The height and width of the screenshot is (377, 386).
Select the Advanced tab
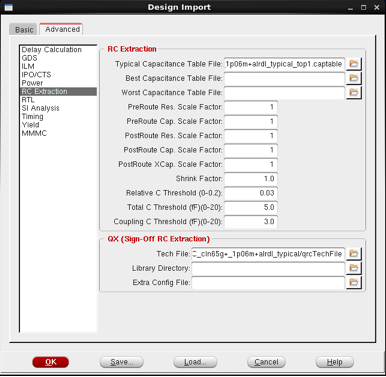coord(62,29)
